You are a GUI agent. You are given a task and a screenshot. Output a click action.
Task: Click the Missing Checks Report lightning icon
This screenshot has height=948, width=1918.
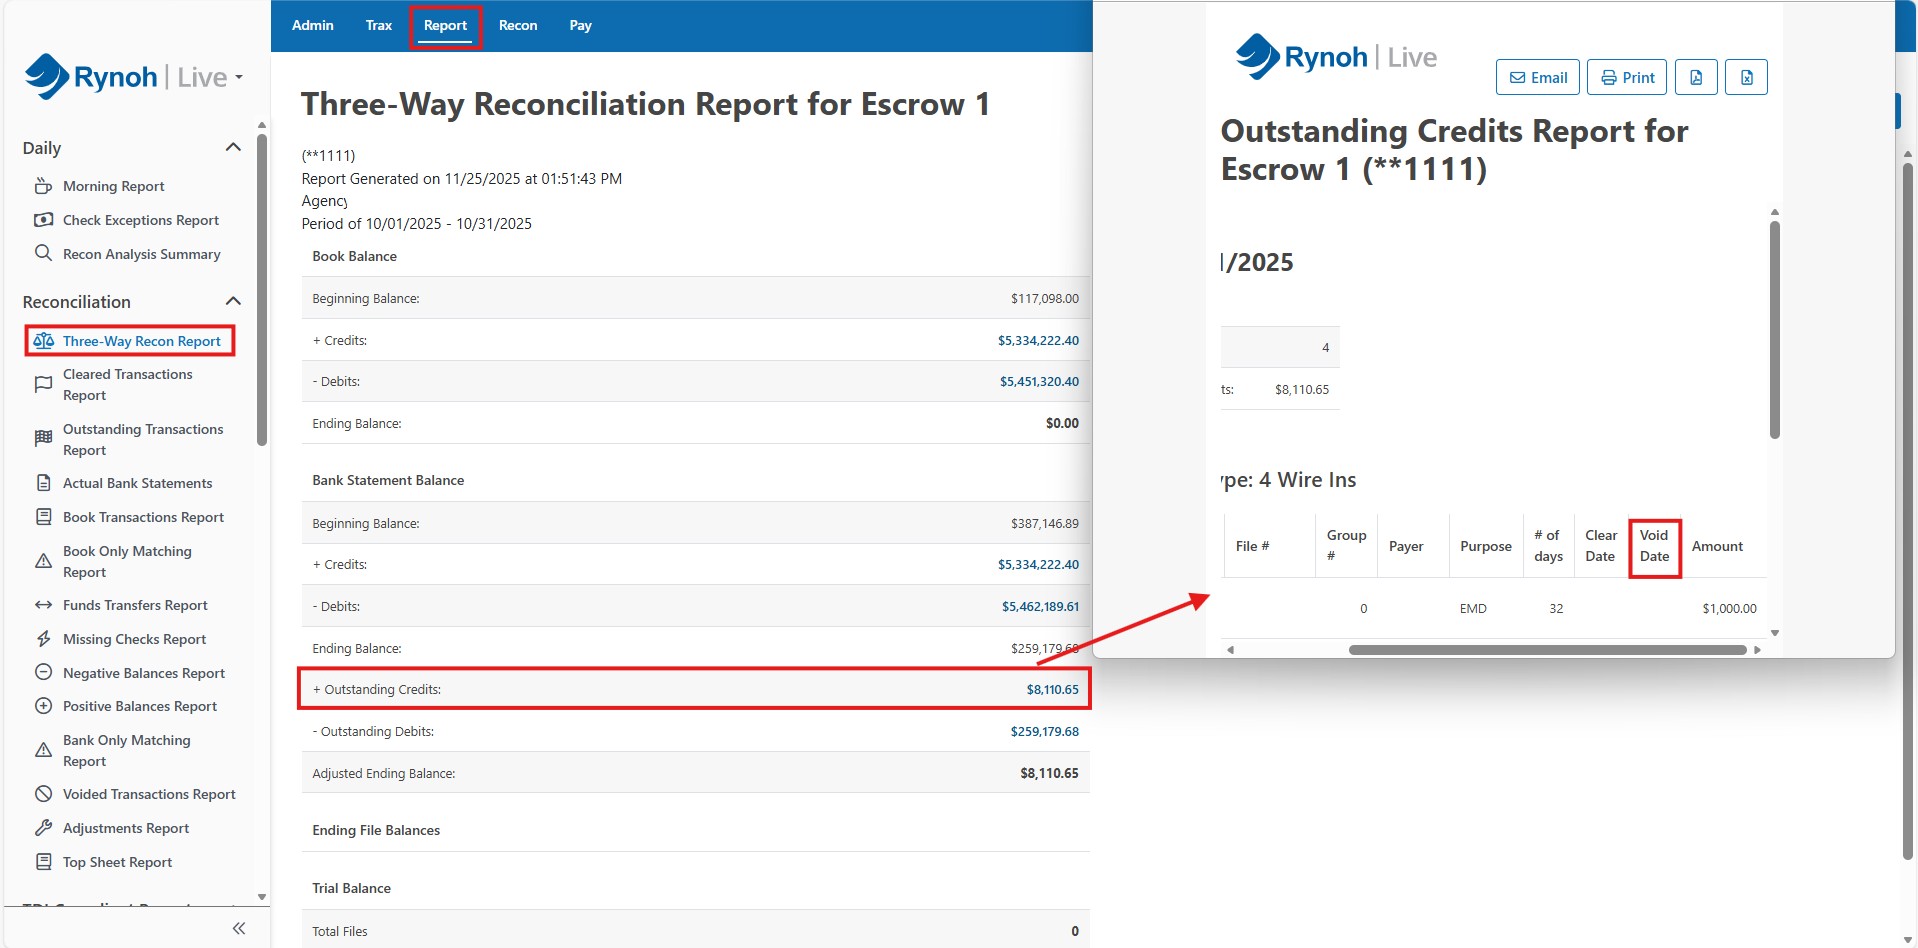(x=43, y=639)
